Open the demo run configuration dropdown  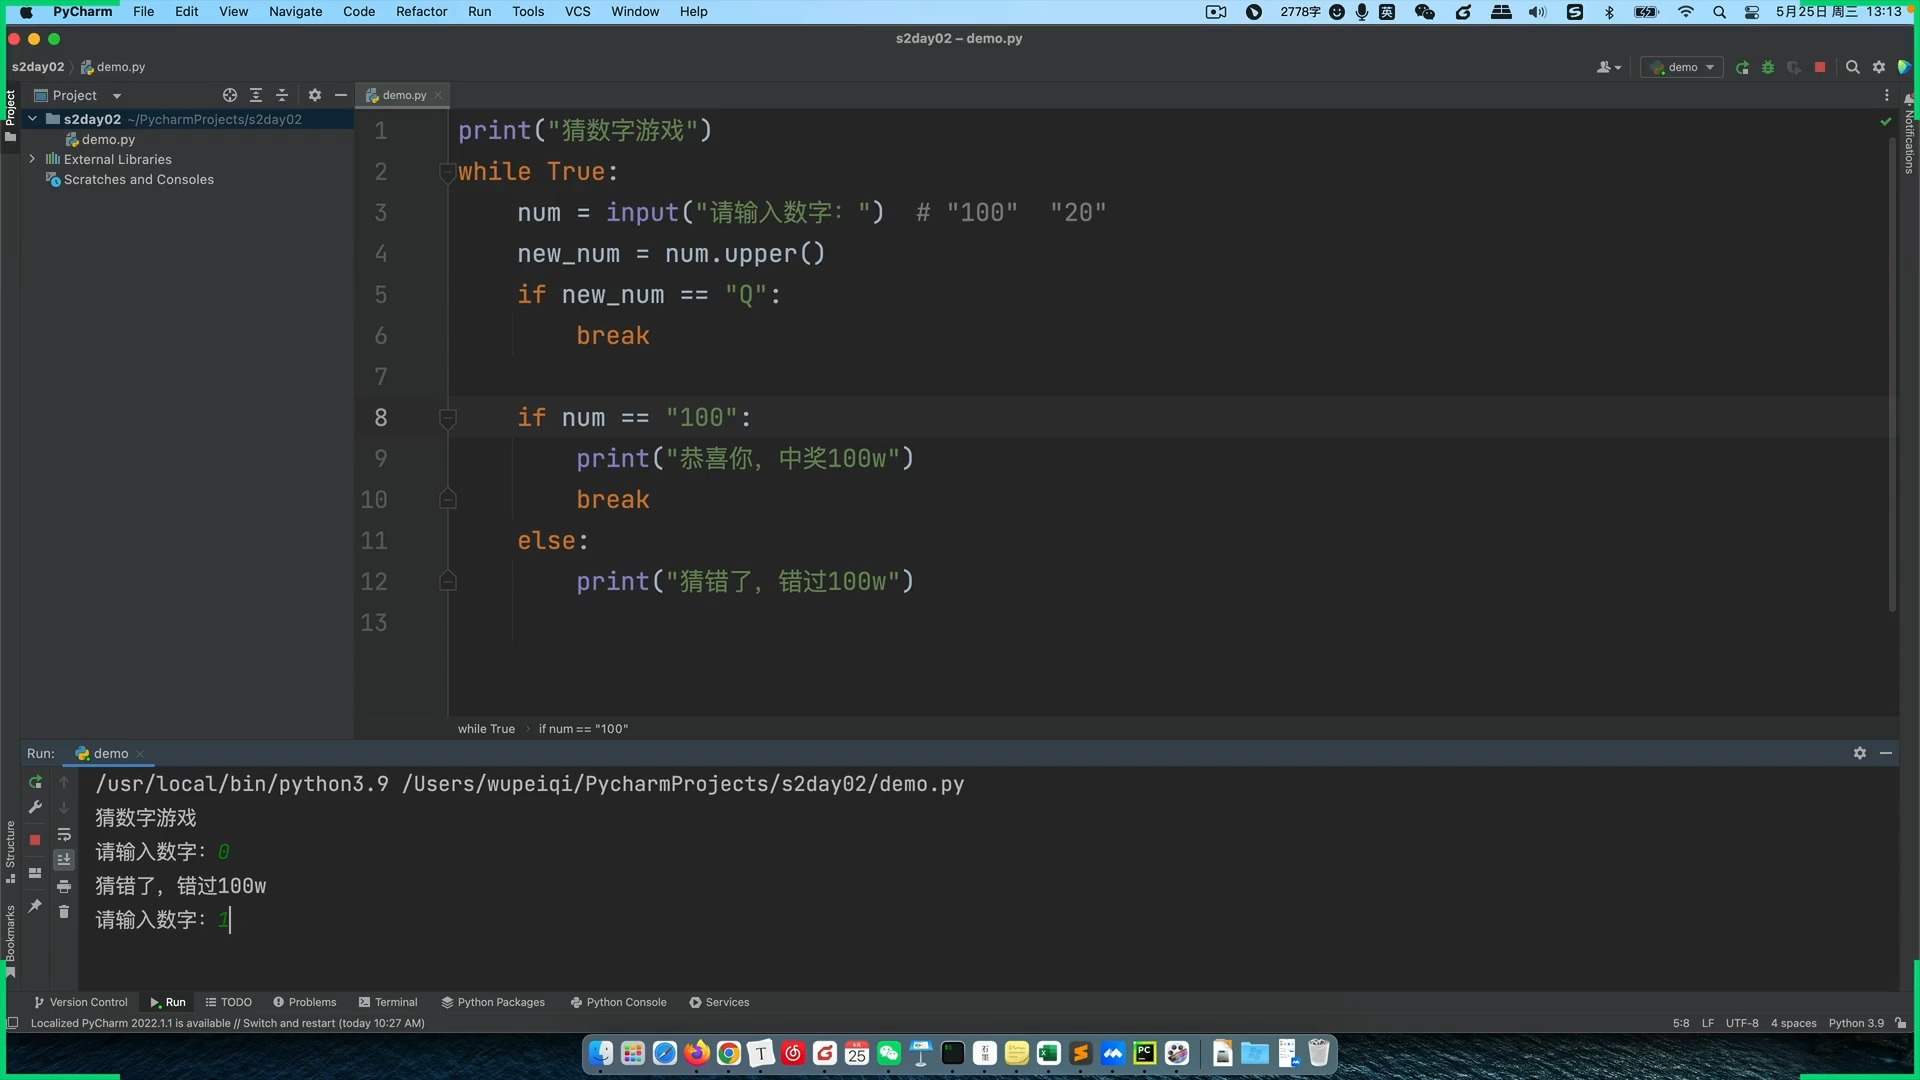click(x=1683, y=67)
